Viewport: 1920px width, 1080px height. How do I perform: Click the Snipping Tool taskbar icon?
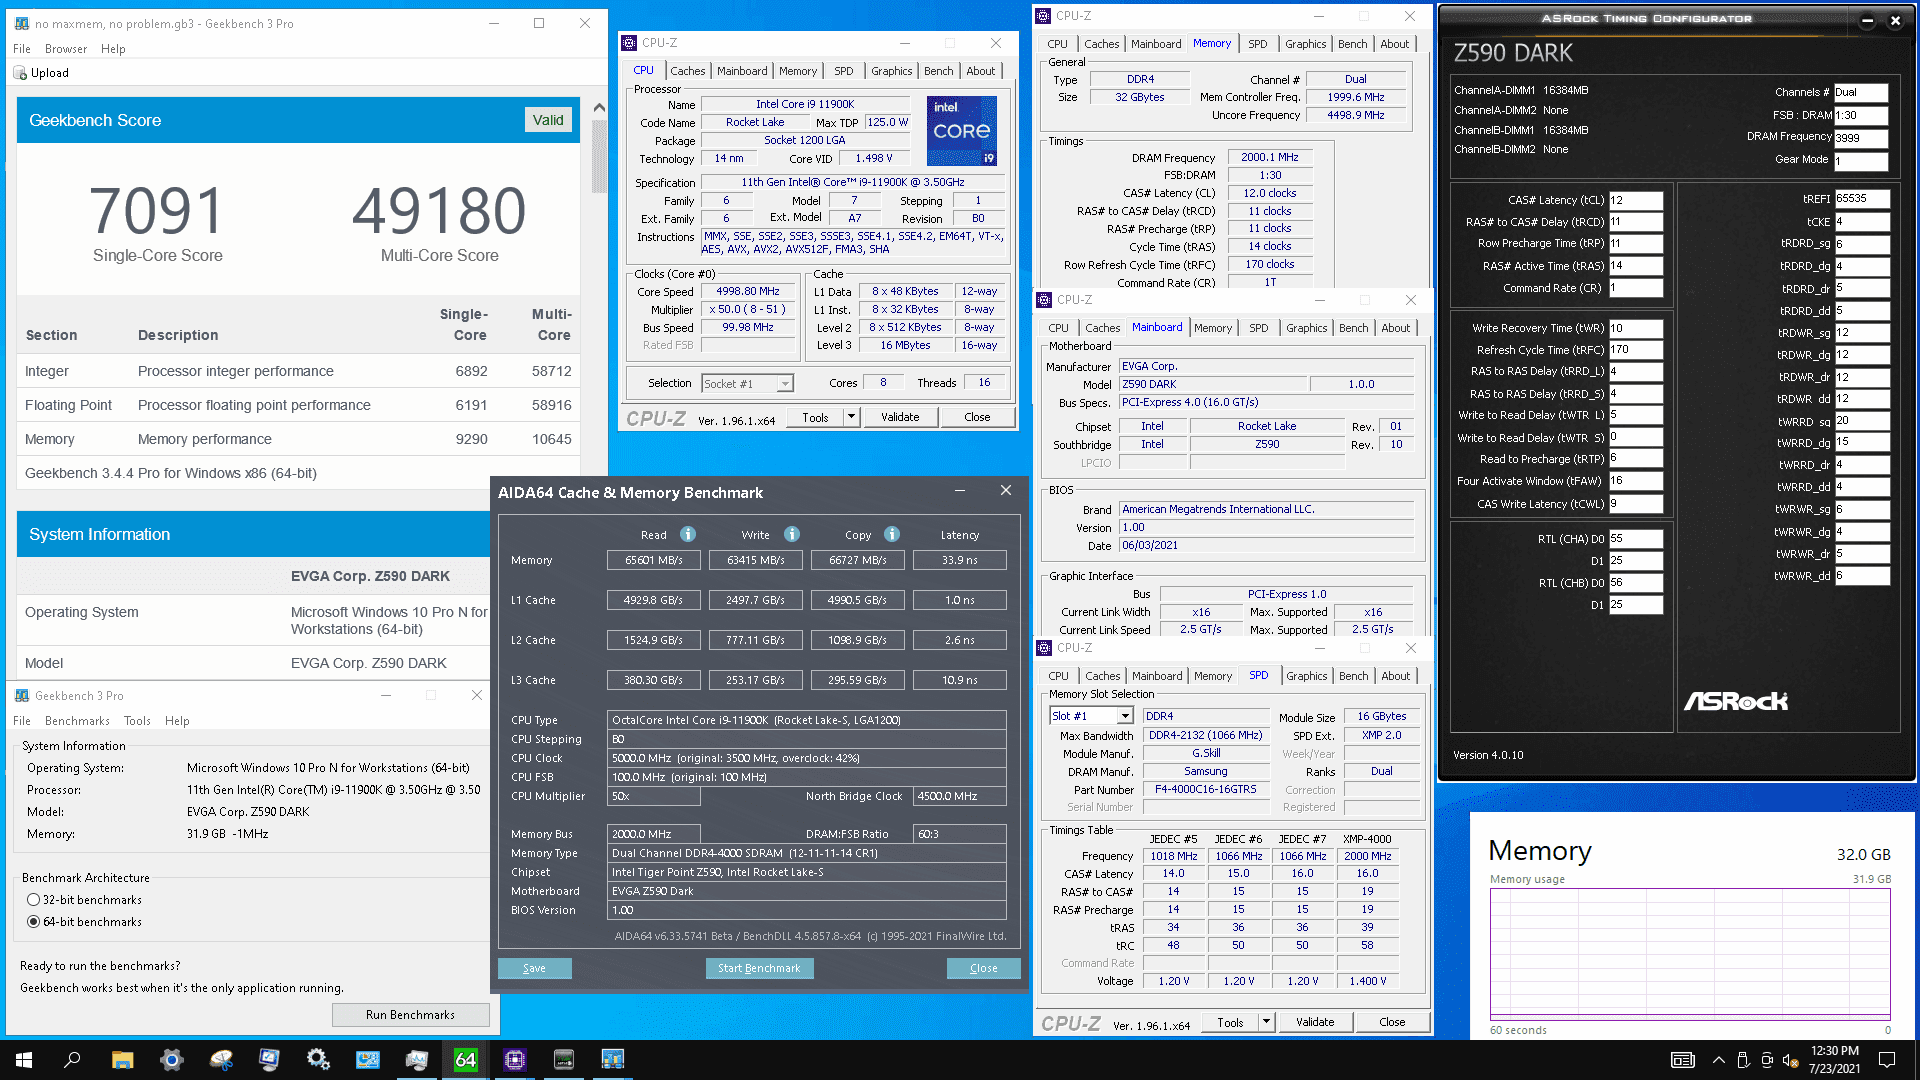[x=221, y=1060]
